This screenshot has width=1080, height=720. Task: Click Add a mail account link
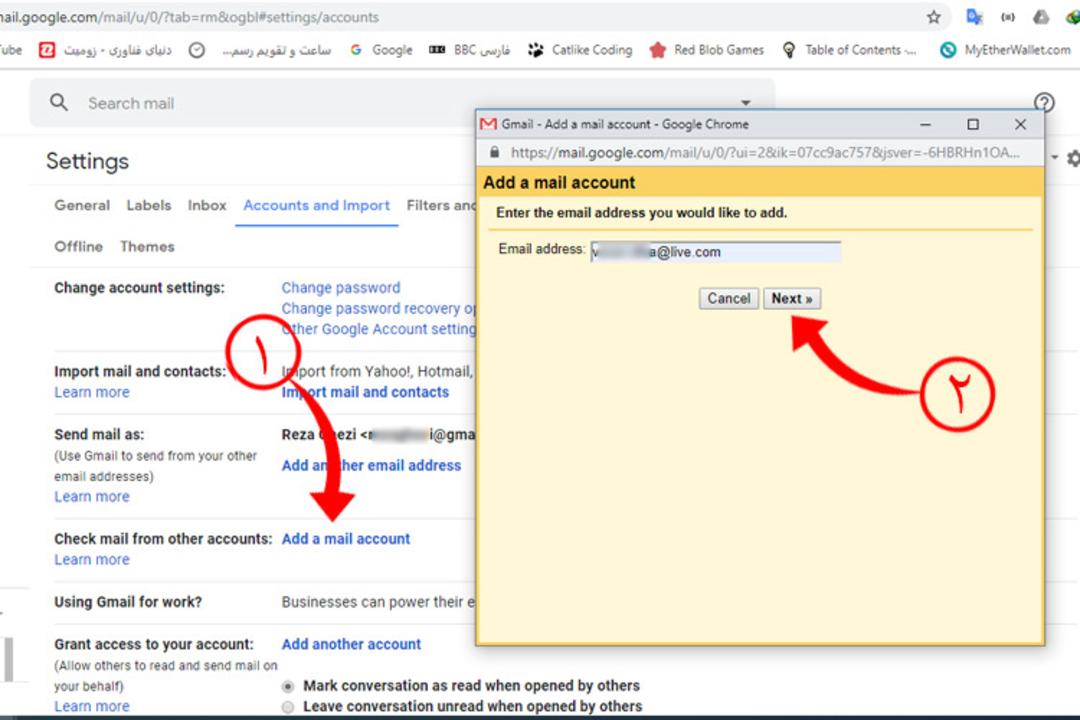pyautogui.click(x=346, y=539)
